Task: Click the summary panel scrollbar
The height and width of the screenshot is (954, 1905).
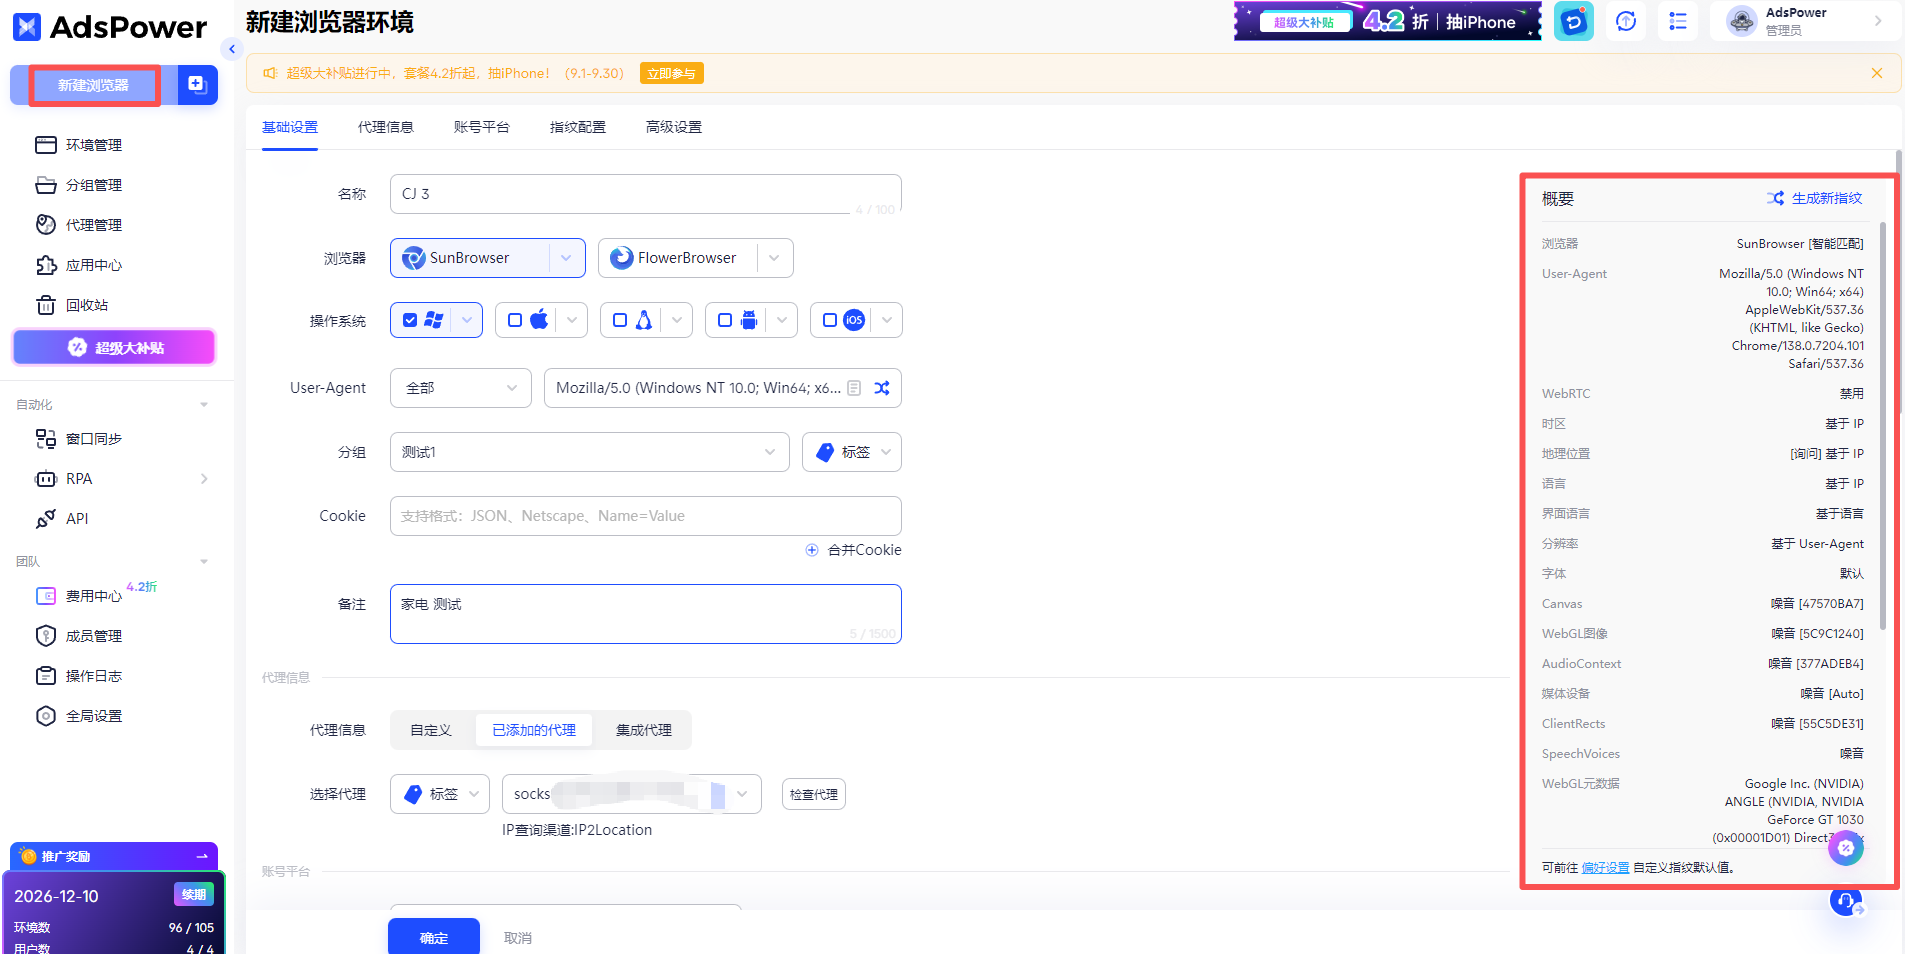Action: (x=1883, y=425)
